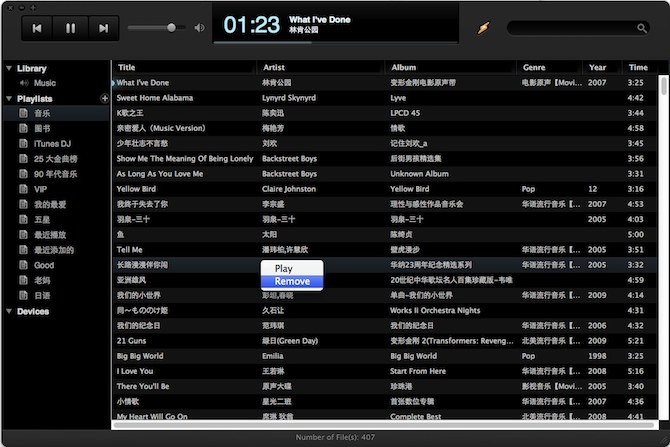Select the song I Love You
The image size is (670, 447).
click(135, 371)
